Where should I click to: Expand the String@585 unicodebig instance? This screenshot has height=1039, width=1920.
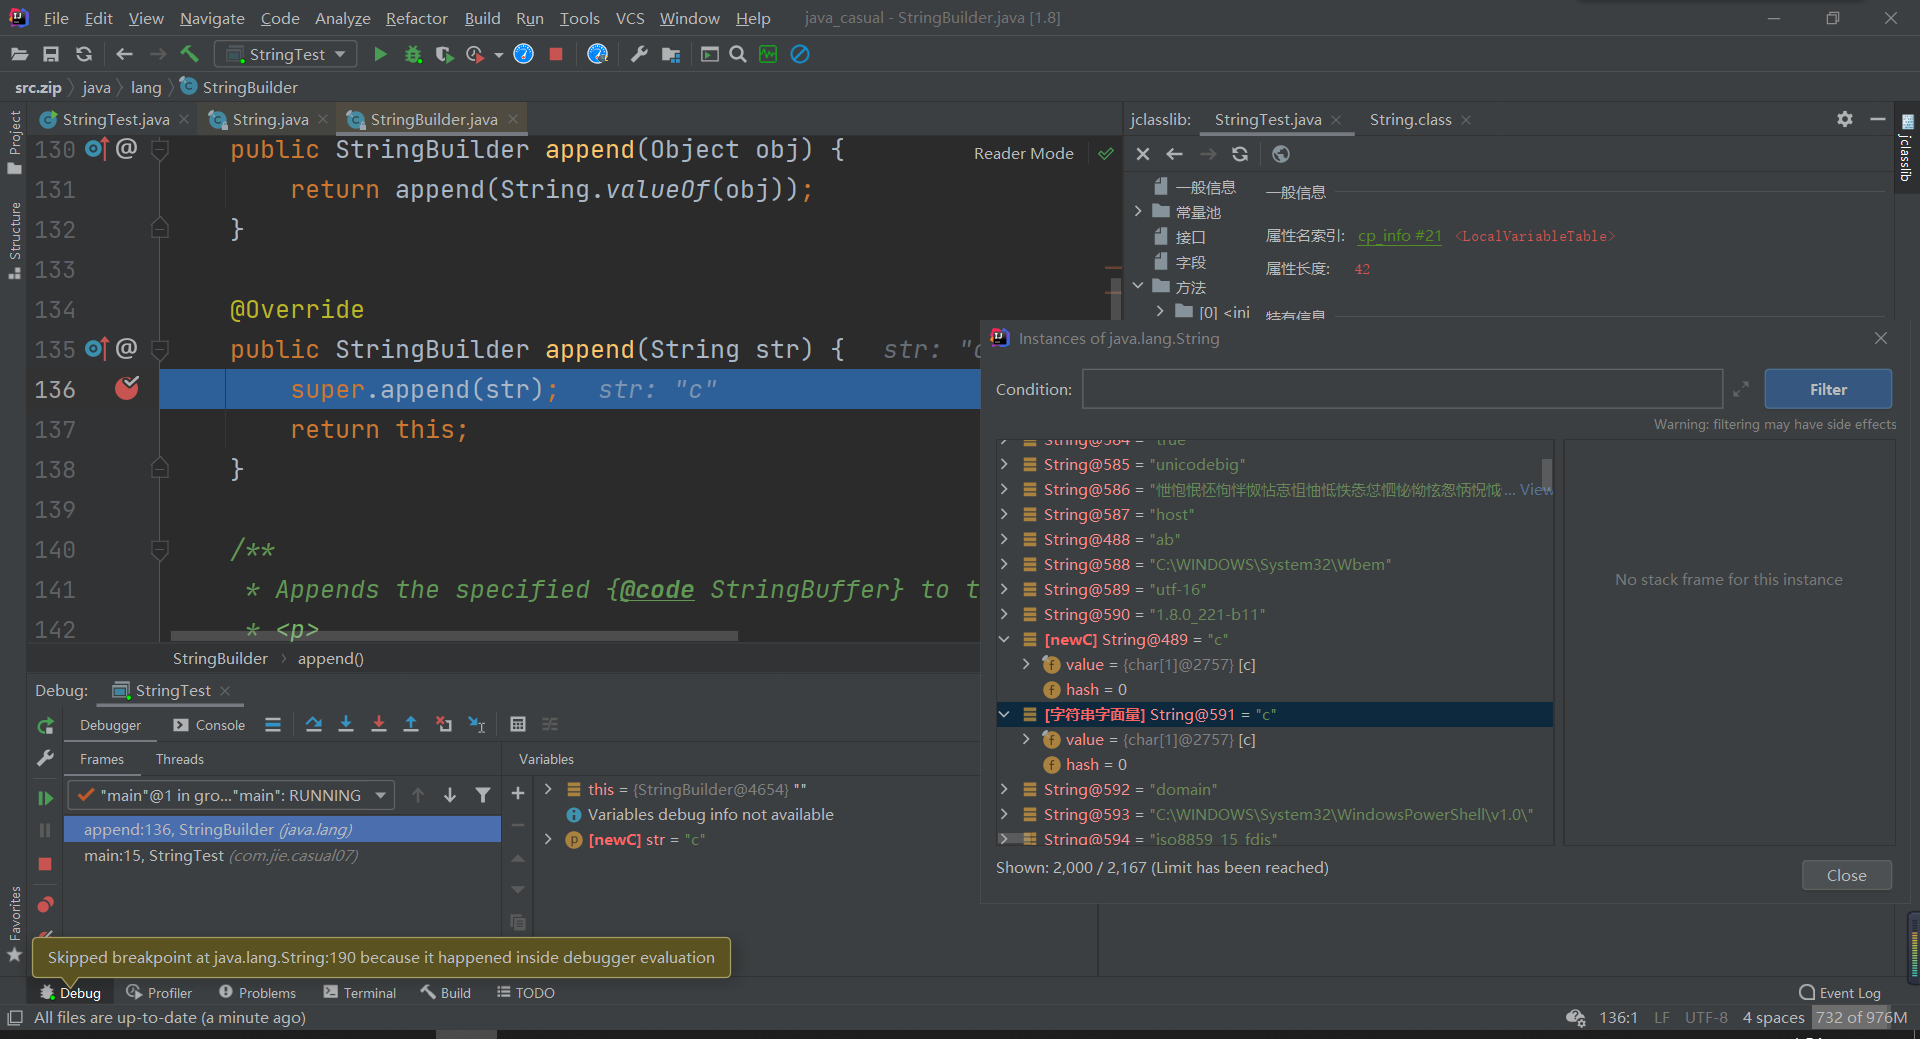pyautogui.click(x=1004, y=464)
